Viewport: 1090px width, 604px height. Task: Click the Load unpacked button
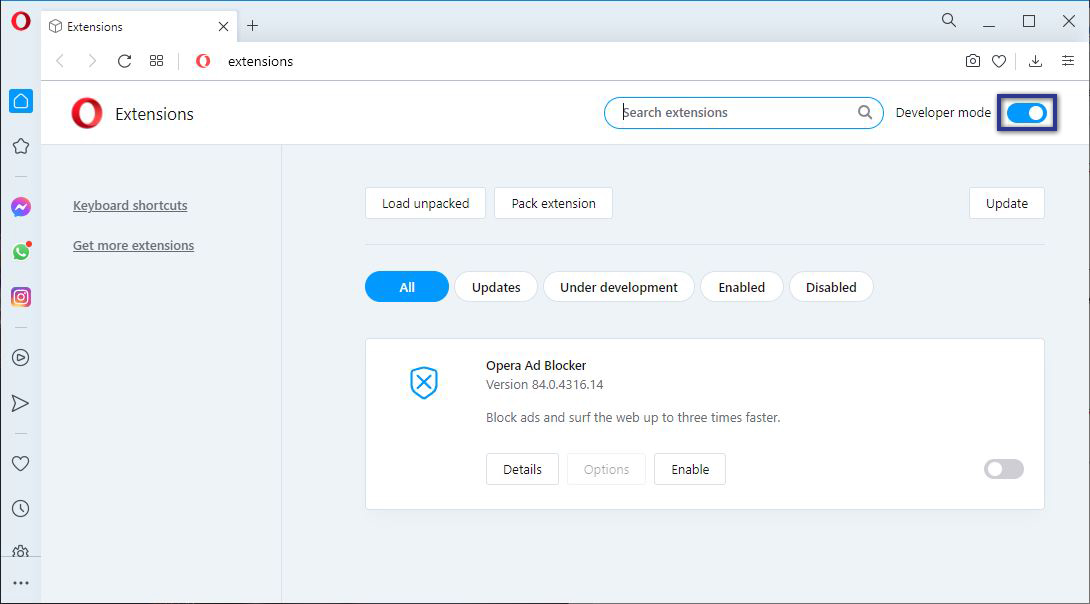[425, 203]
